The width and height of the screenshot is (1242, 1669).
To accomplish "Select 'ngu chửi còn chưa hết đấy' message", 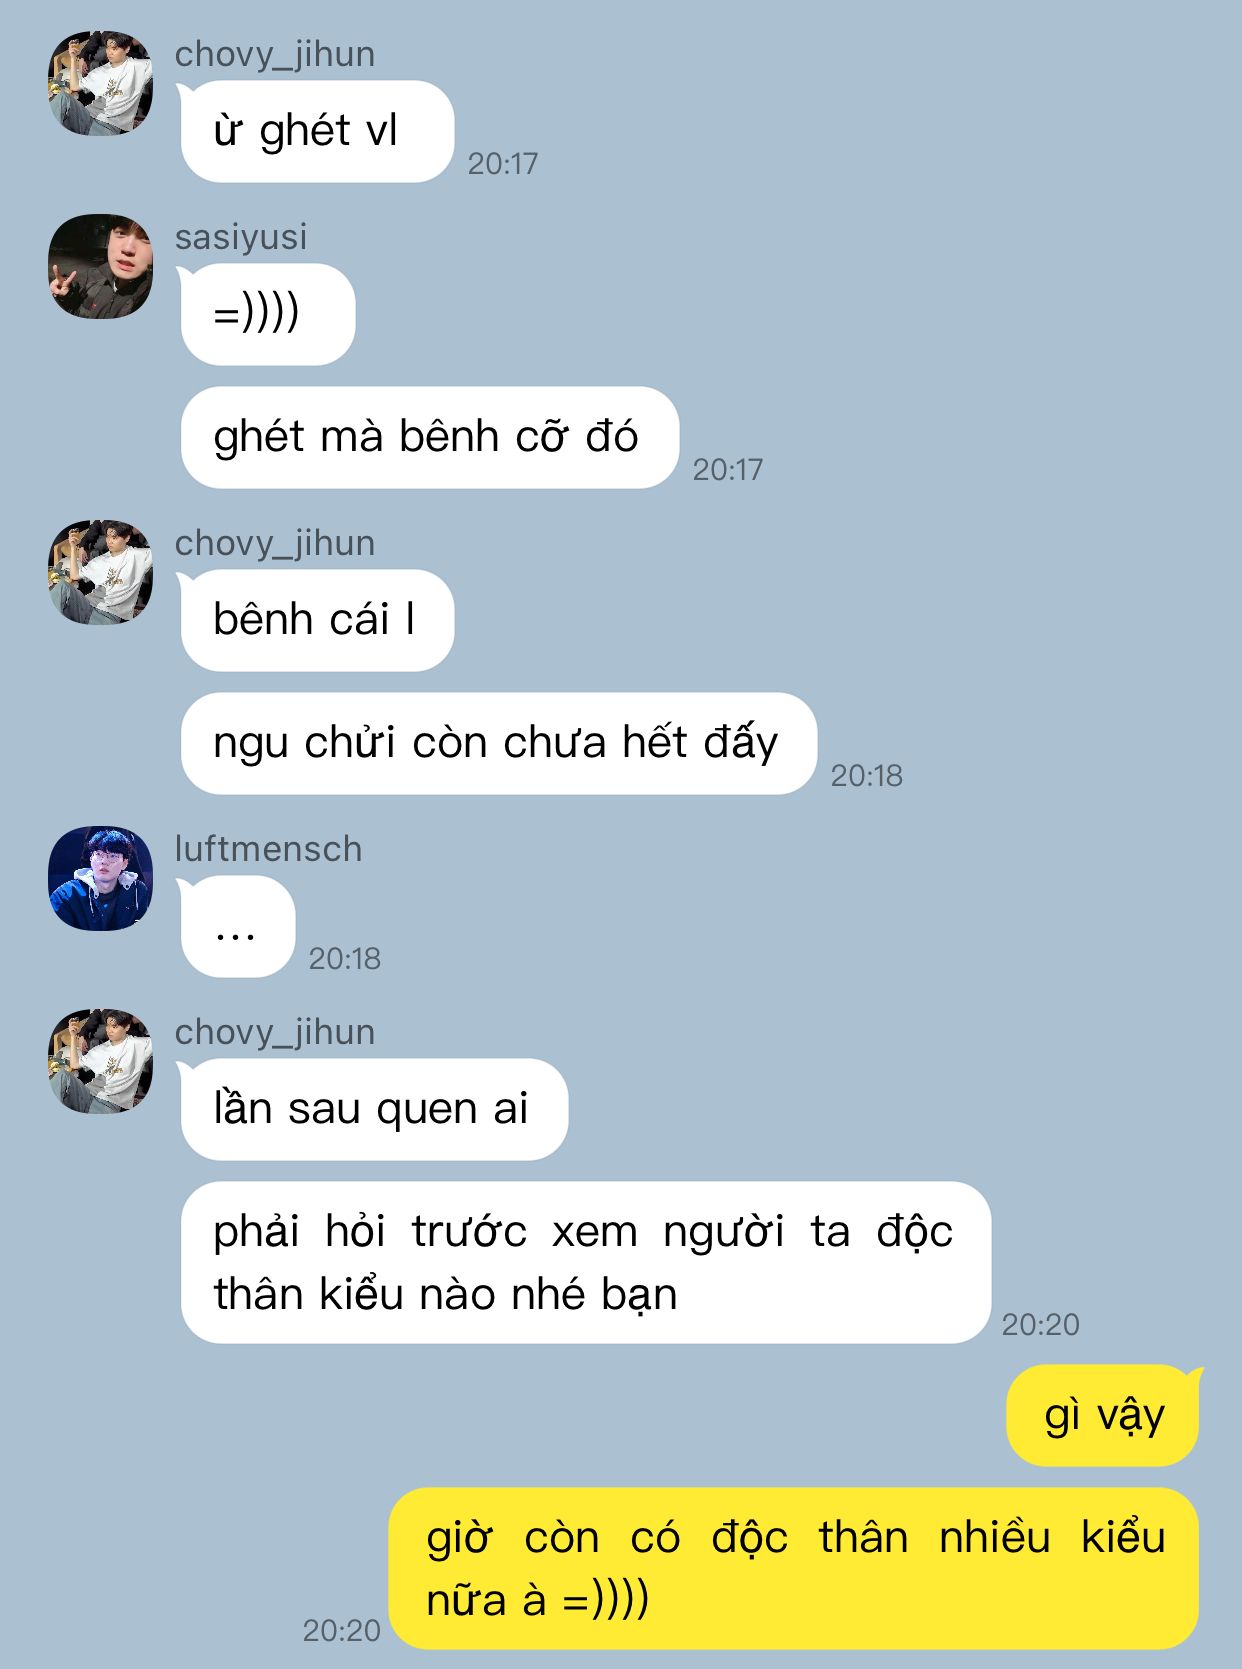I will coord(498,743).
